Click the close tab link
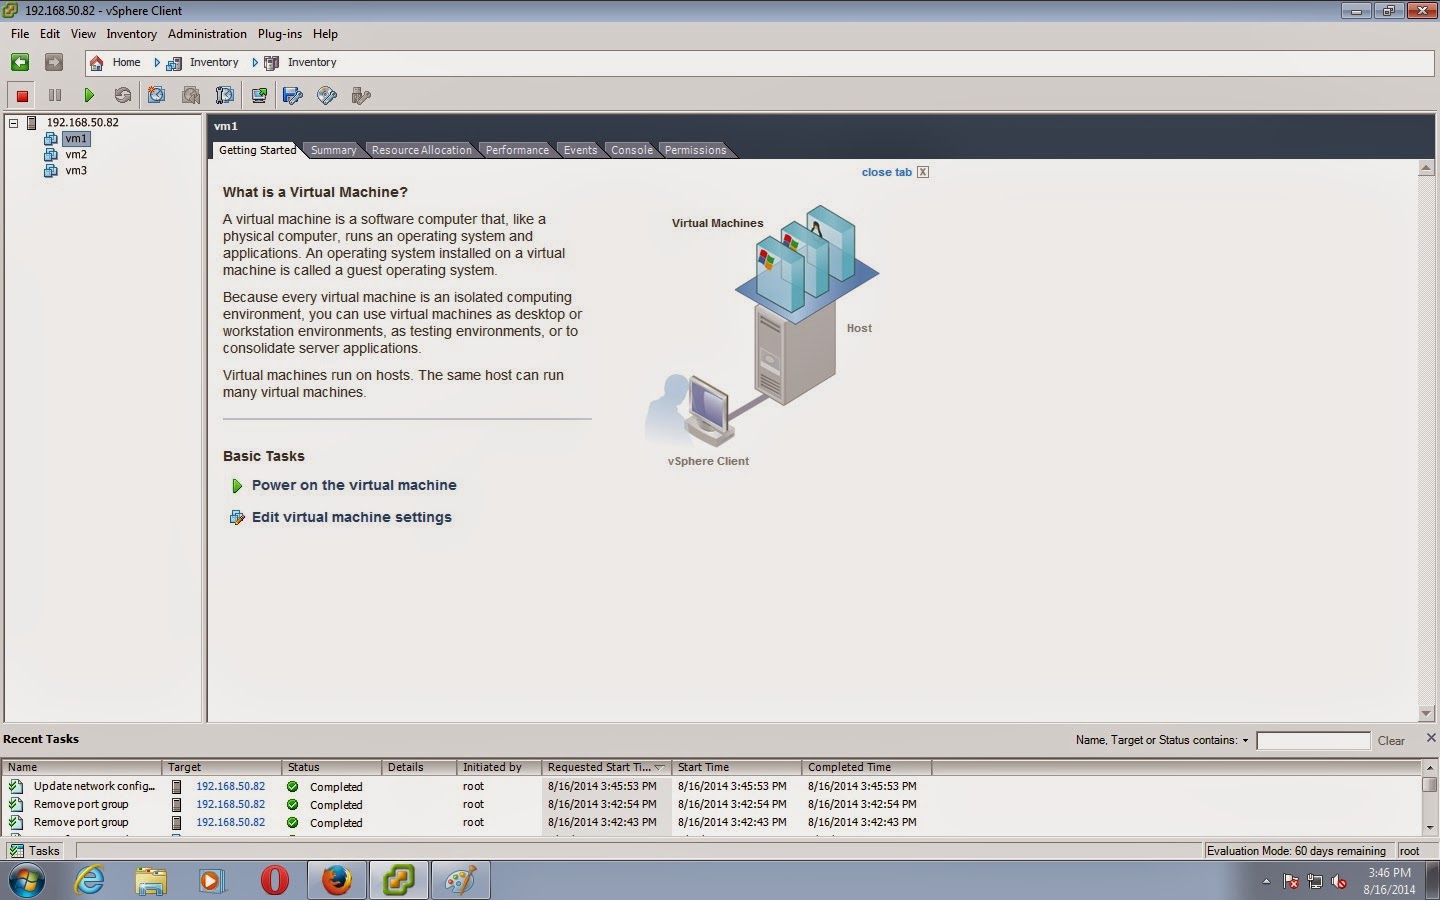Image resolution: width=1440 pixels, height=900 pixels. pyautogui.click(x=887, y=173)
